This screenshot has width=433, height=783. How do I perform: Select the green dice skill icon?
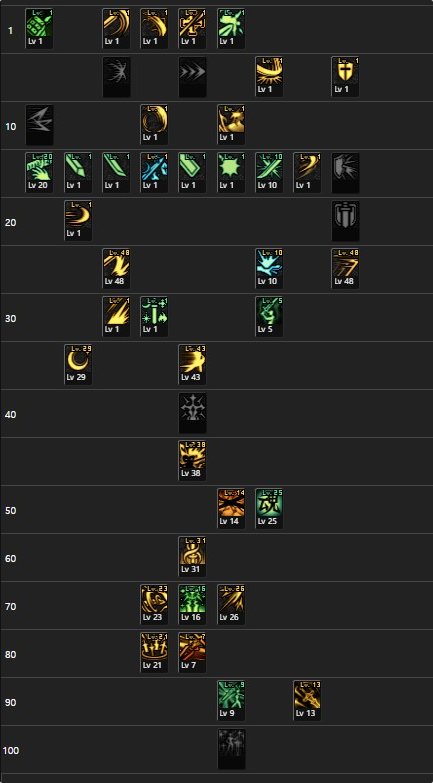[x=39, y=29]
